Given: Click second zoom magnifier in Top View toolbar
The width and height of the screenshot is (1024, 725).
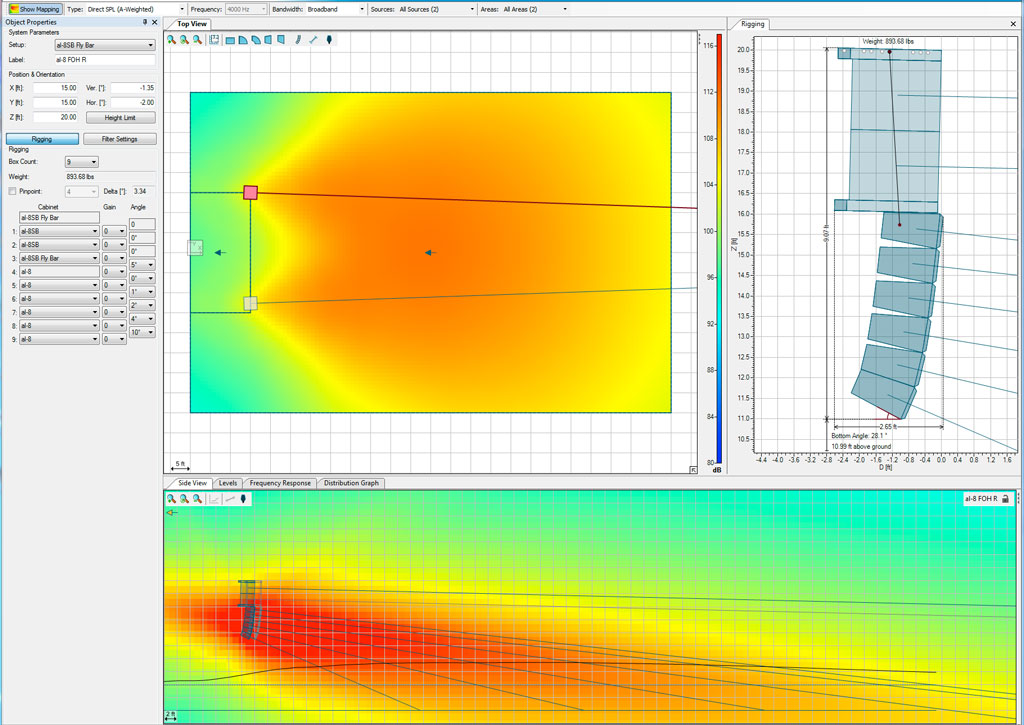Looking at the screenshot, I should point(184,40).
